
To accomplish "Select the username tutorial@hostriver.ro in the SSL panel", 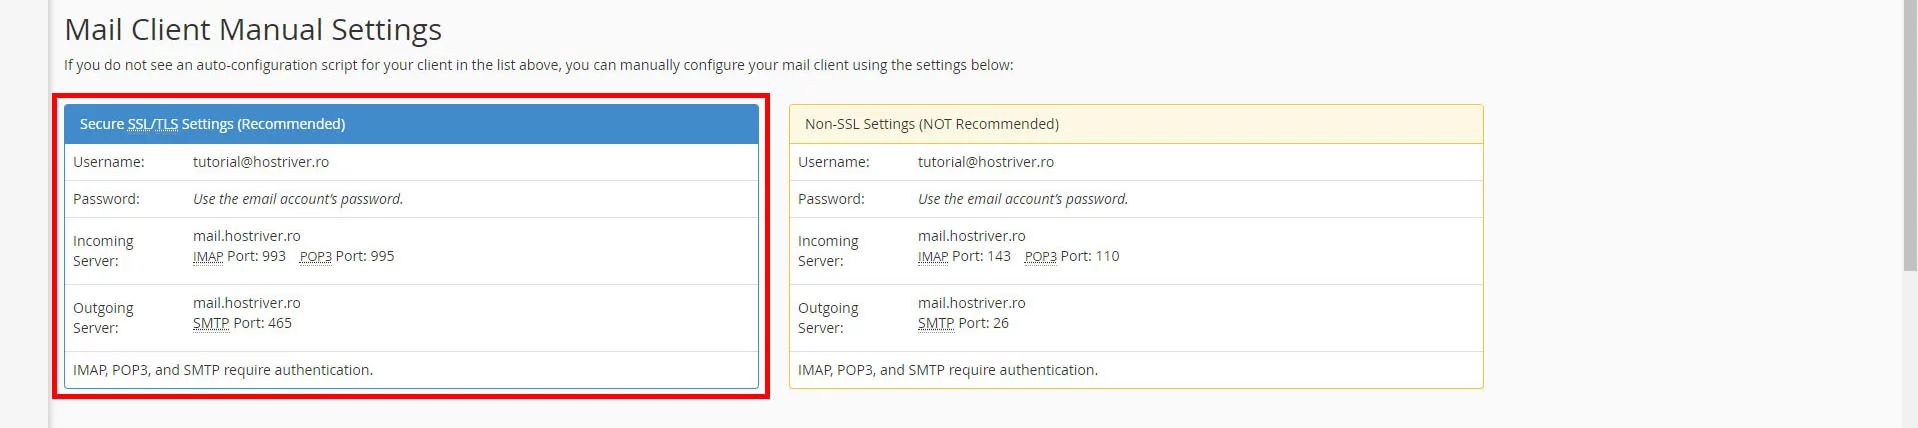I will point(261,162).
